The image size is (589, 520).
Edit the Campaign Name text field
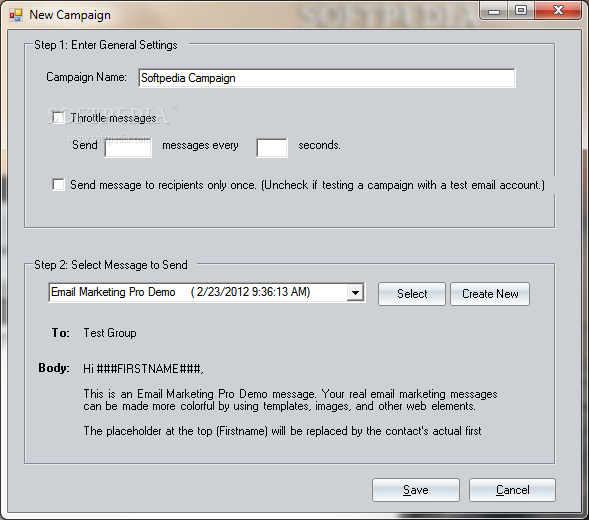(327, 78)
